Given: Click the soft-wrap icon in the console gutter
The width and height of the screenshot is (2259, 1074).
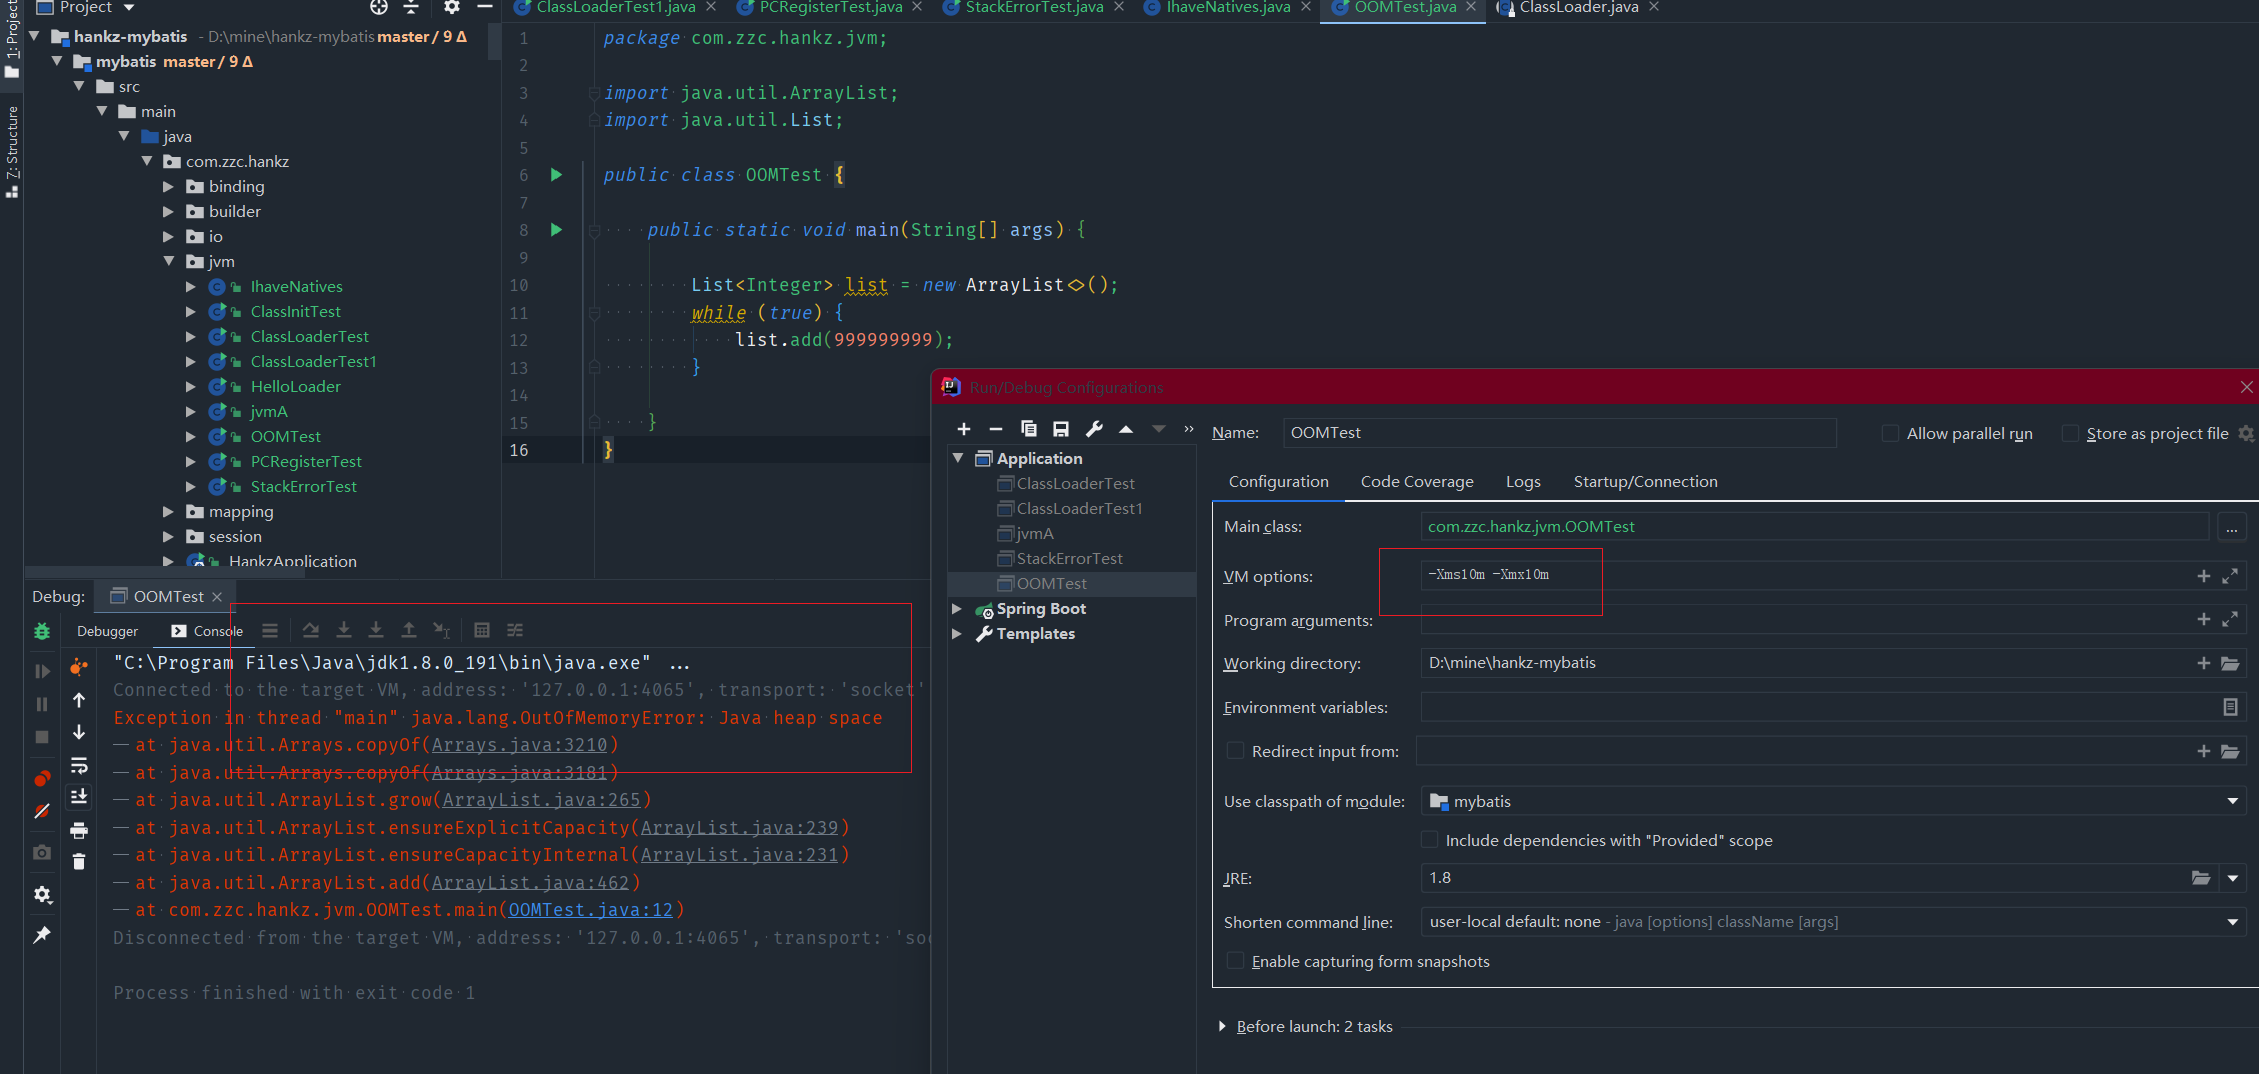Looking at the screenshot, I should (79, 765).
